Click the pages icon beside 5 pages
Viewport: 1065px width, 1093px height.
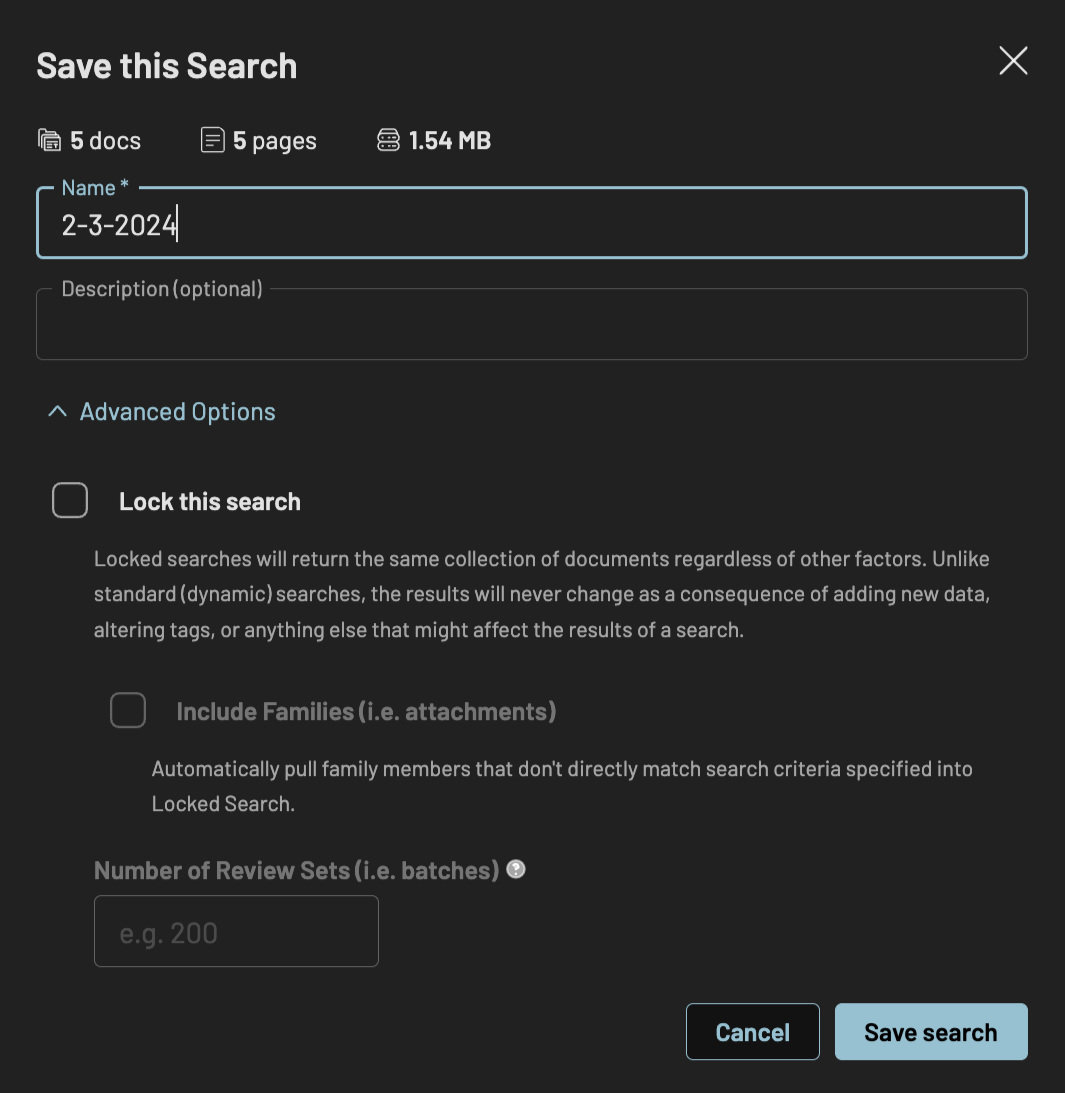click(213, 140)
